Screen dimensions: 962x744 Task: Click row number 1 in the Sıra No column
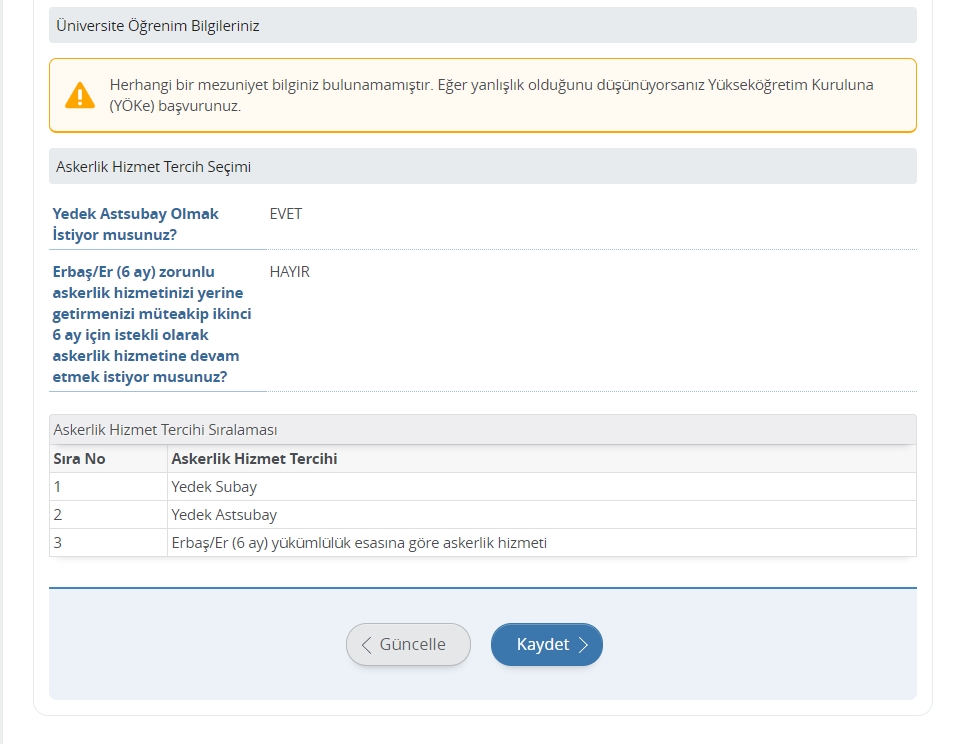click(x=57, y=486)
